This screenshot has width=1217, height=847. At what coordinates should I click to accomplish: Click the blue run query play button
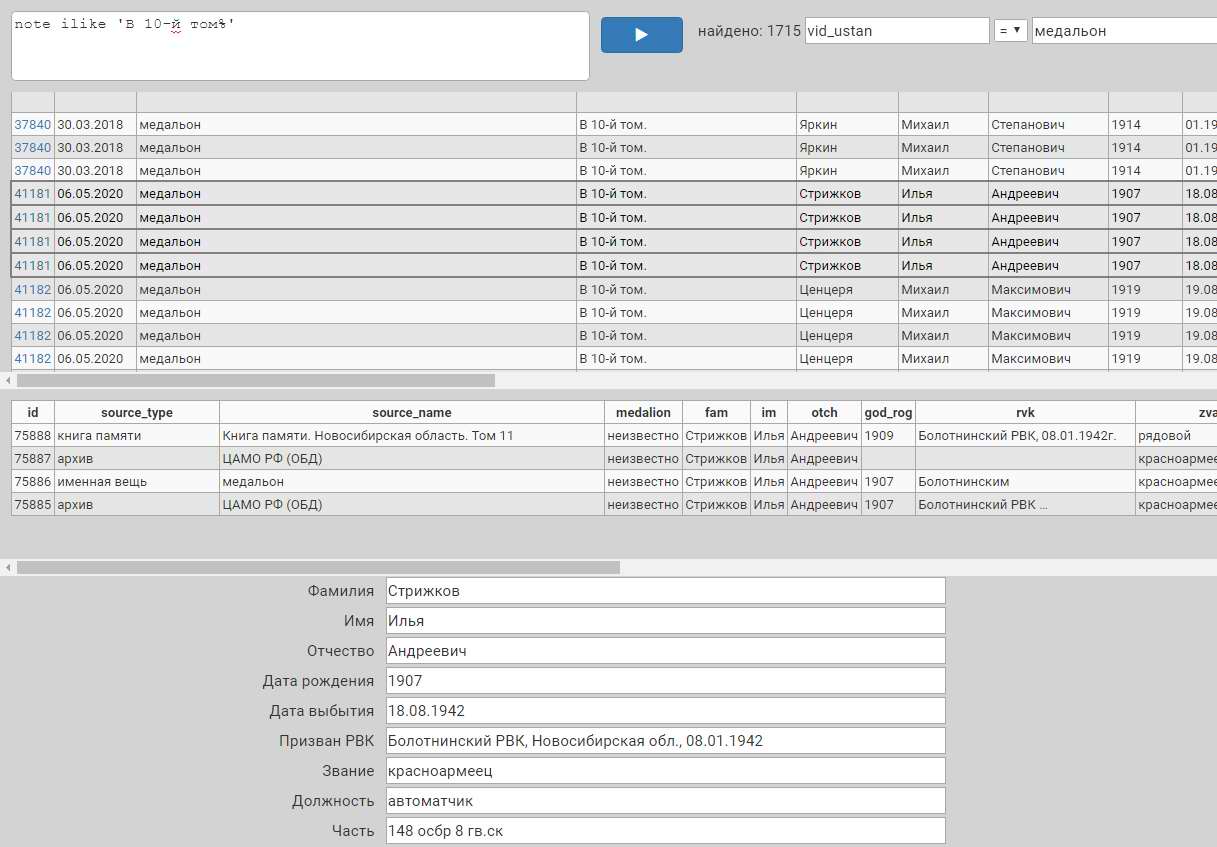click(641, 35)
